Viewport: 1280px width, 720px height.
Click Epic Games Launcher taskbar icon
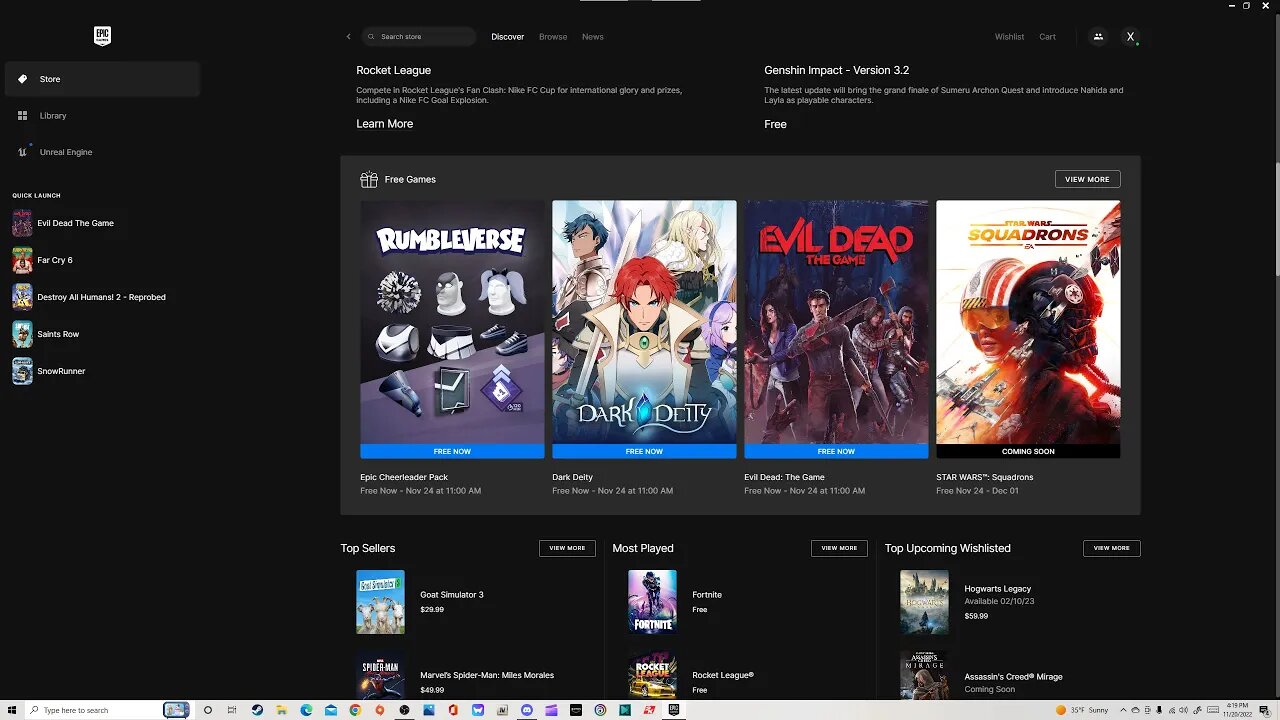(674, 710)
